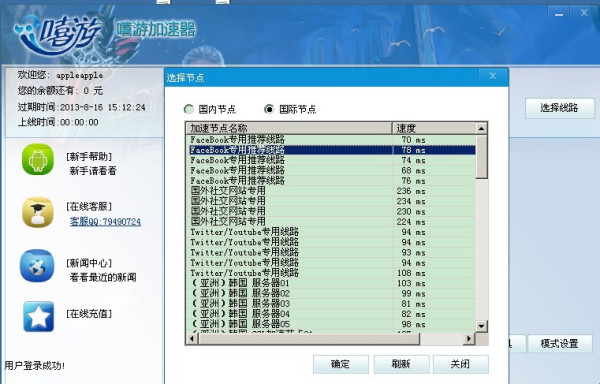The width and height of the screenshot is (600, 384).
Task: Select the (亚洲)韩国 服务器03 row
Action: pos(331,304)
